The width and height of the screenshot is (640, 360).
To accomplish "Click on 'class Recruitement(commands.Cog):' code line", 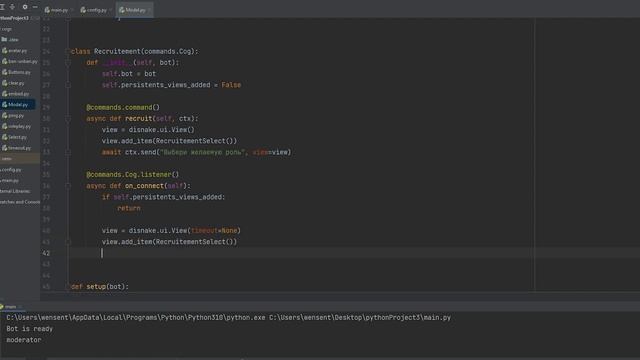I will pyautogui.click(x=134, y=51).
